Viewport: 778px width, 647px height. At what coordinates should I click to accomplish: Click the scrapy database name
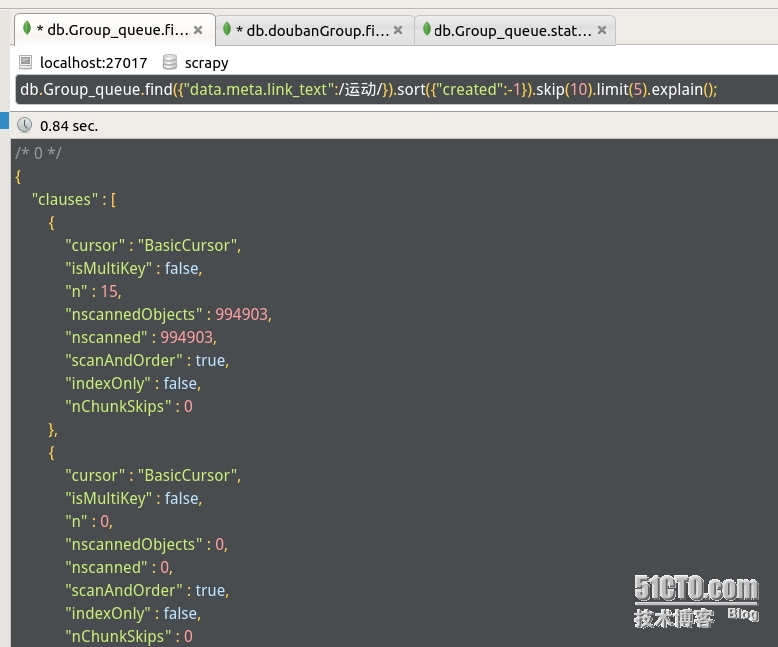[206, 64]
